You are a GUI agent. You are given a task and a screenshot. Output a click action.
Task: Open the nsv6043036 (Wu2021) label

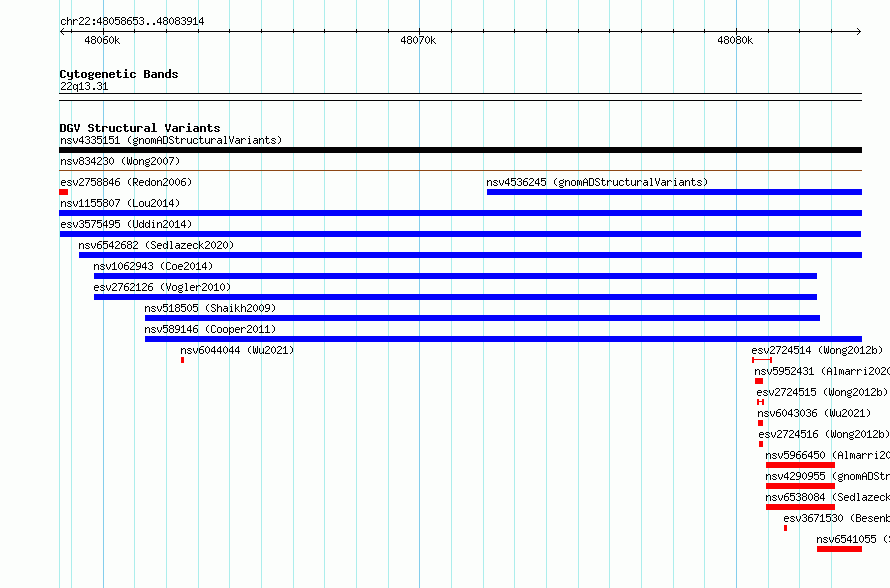pos(814,413)
